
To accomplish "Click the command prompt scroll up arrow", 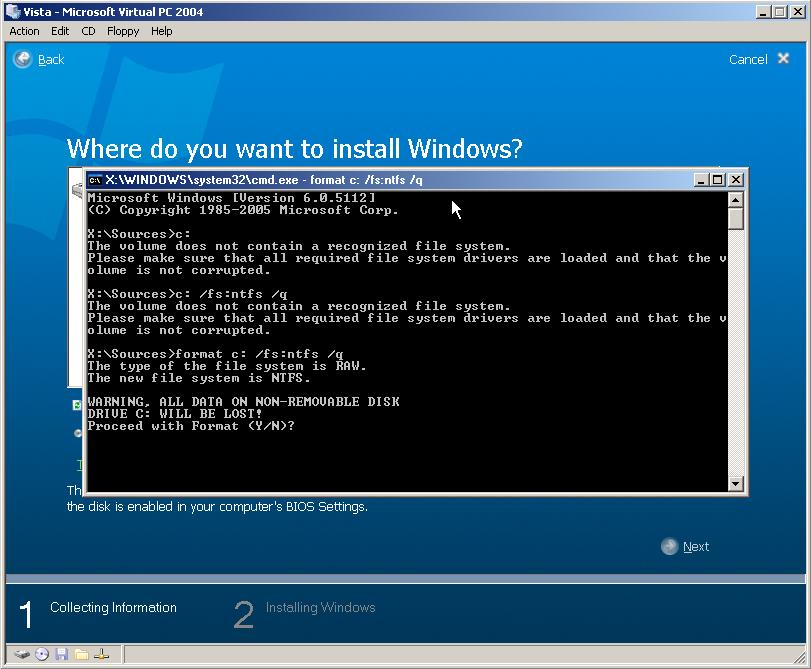I will [735, 199].
